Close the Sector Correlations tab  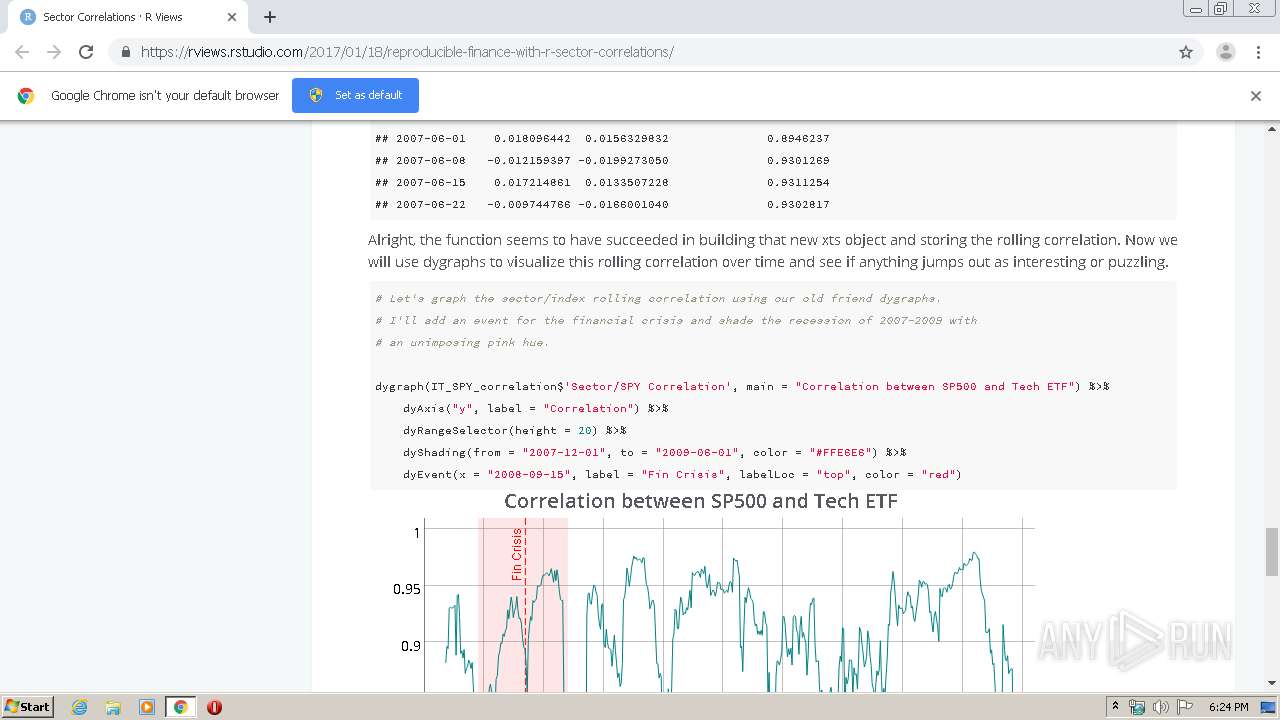(232, 17)
